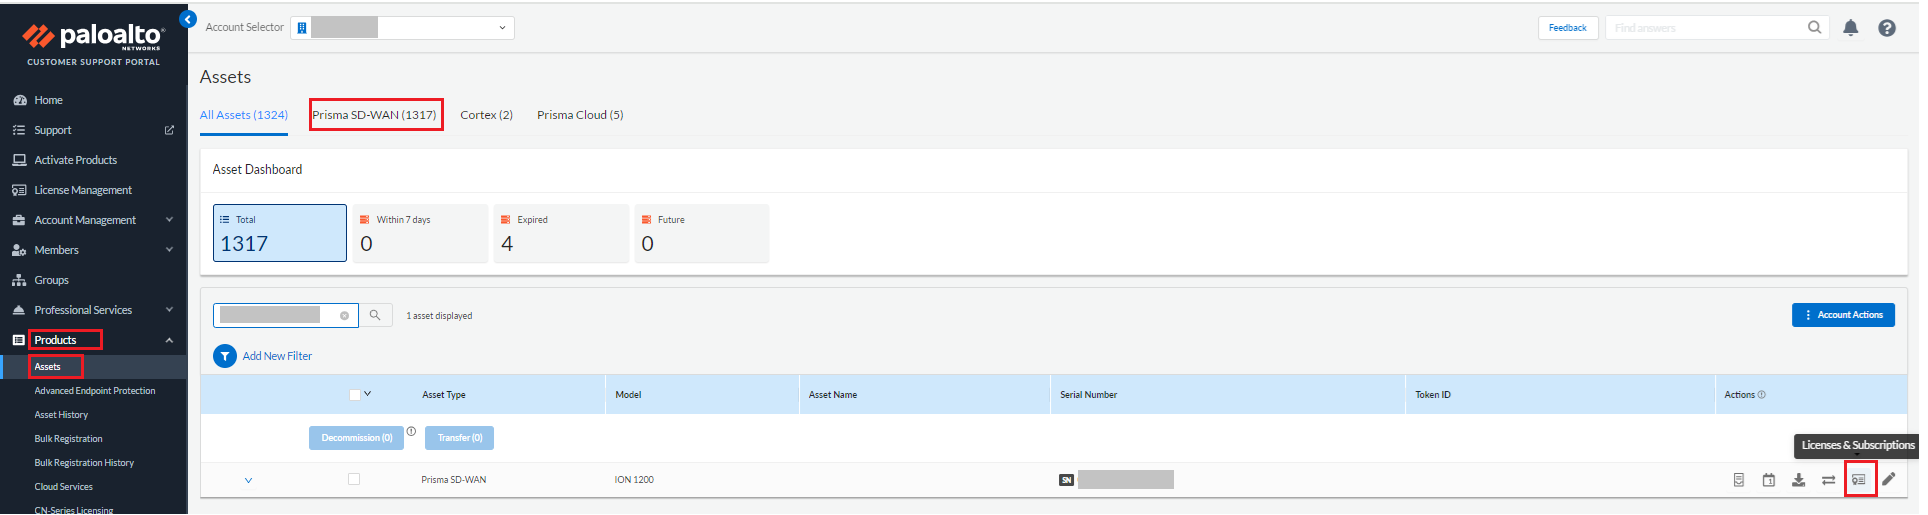Click the Support external link icon
This screenshot has width=1928, height=515.
click(169, 130)
